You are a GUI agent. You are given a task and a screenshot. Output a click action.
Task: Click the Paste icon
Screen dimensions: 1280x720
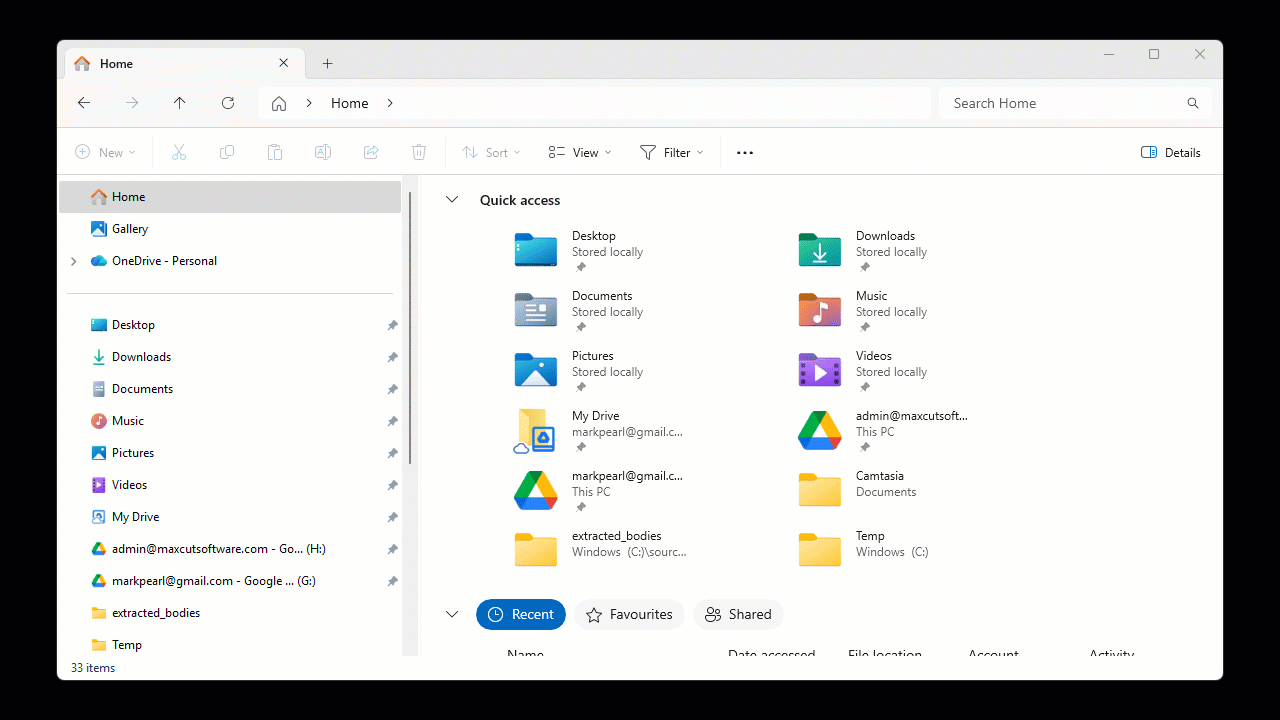(275, 152)
